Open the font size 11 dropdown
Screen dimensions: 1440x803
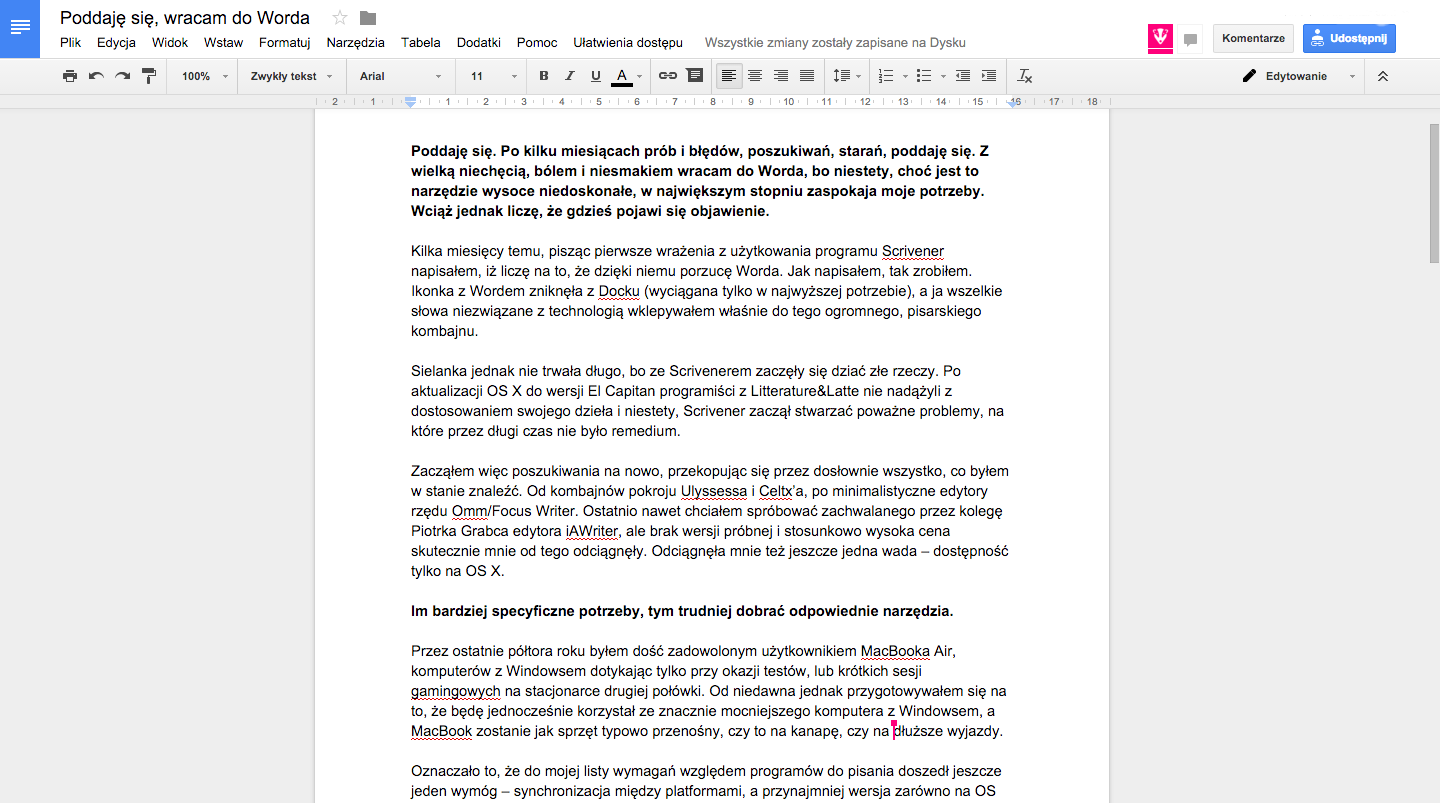[x=494, y=76]
